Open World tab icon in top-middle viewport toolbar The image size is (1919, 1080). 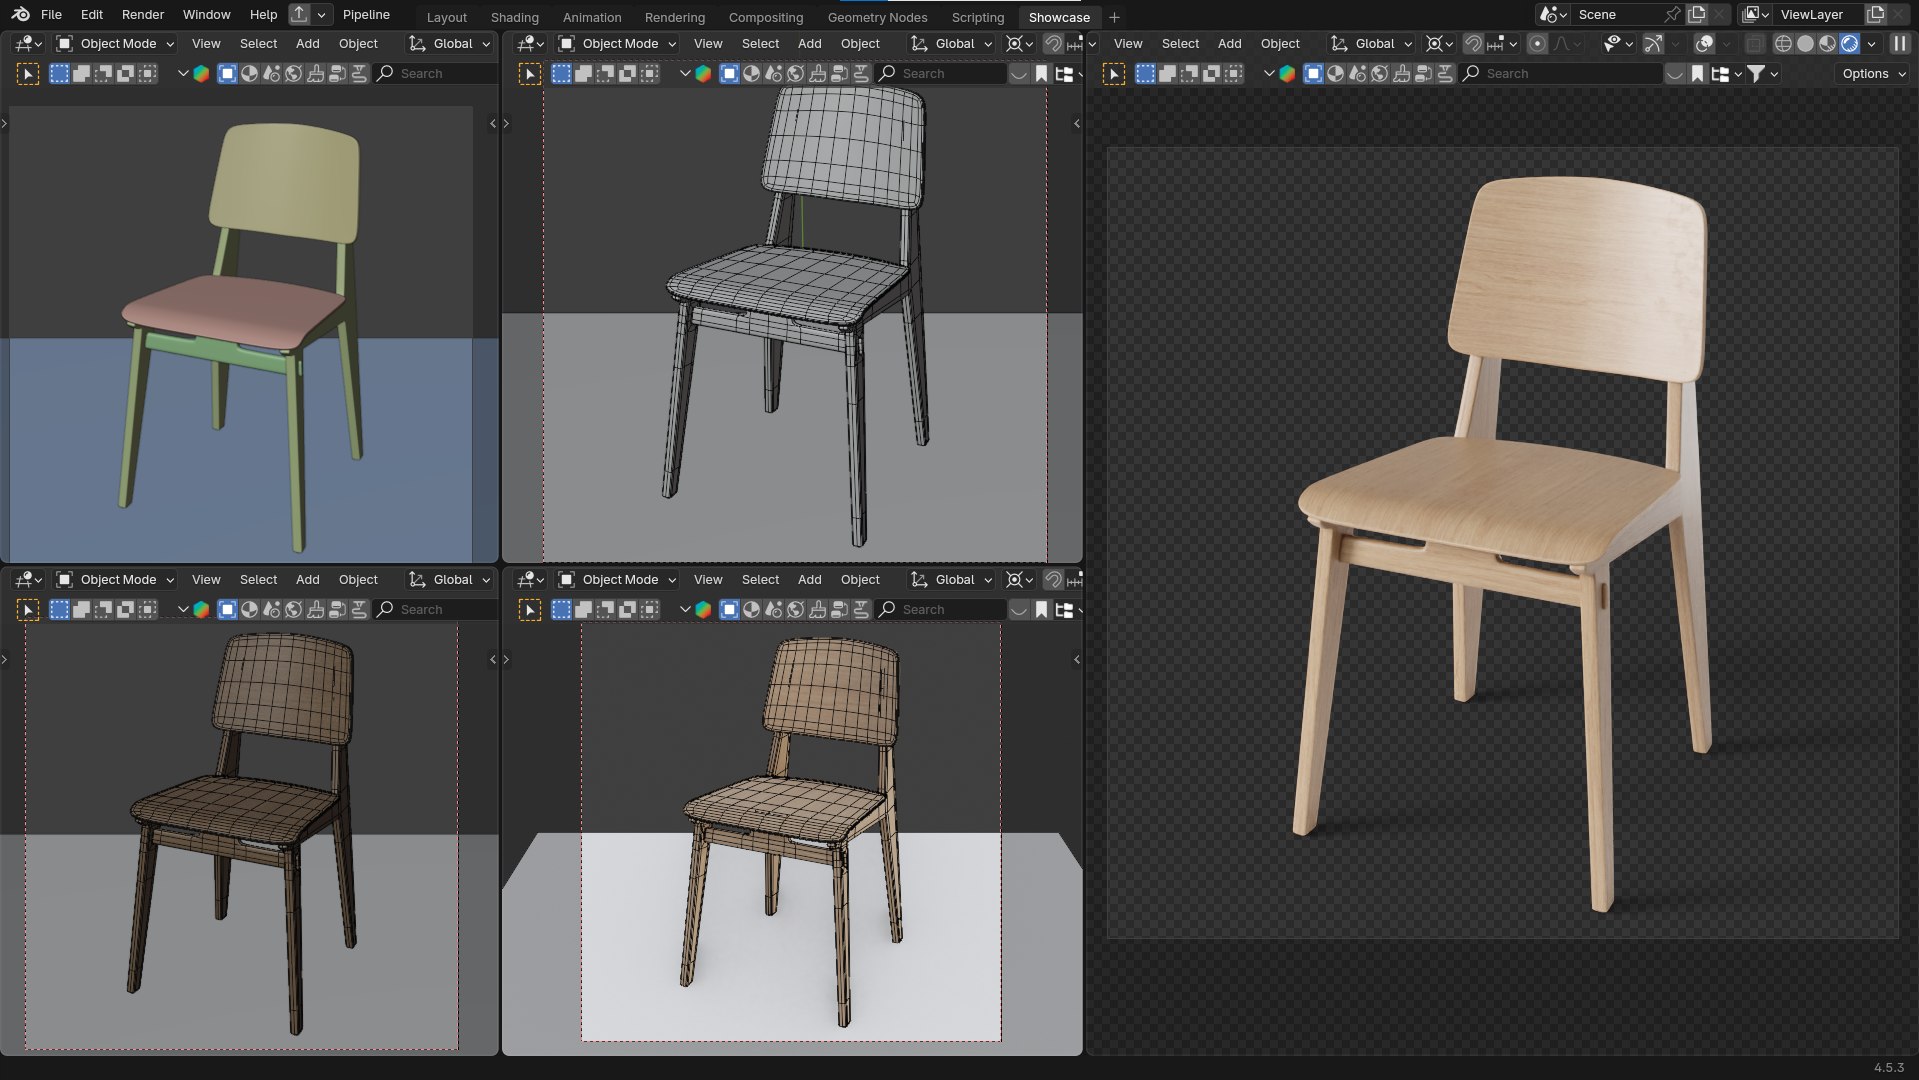pos(795,74)
